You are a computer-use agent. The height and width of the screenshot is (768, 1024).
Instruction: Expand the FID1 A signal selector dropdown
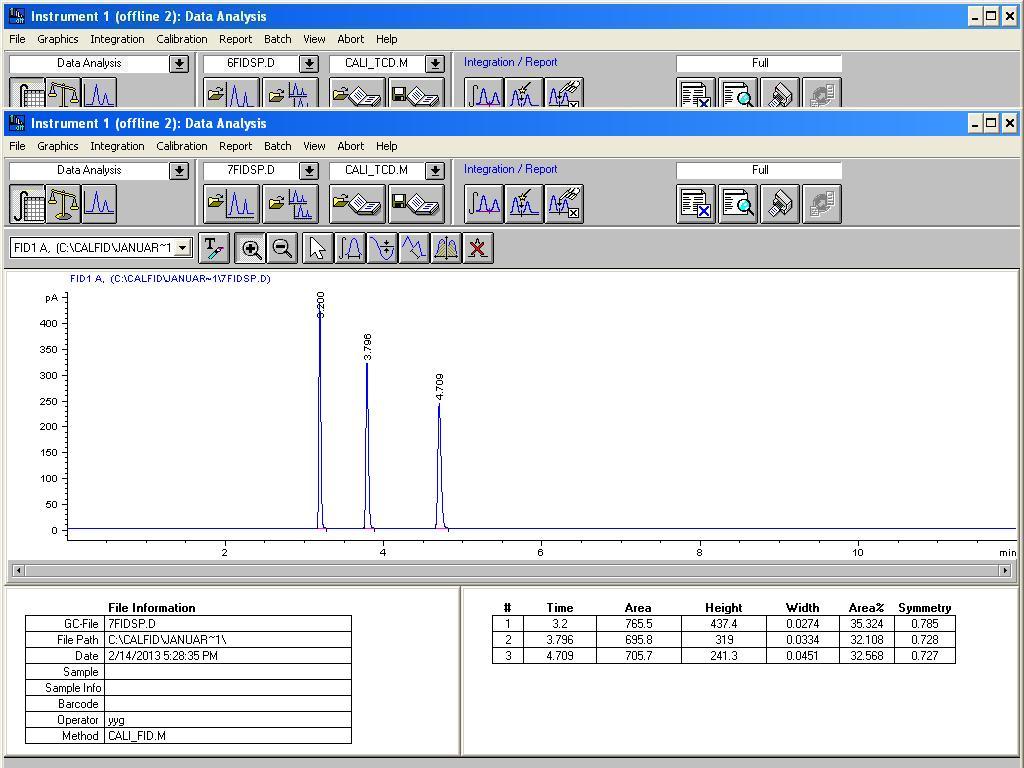(183, 248)
